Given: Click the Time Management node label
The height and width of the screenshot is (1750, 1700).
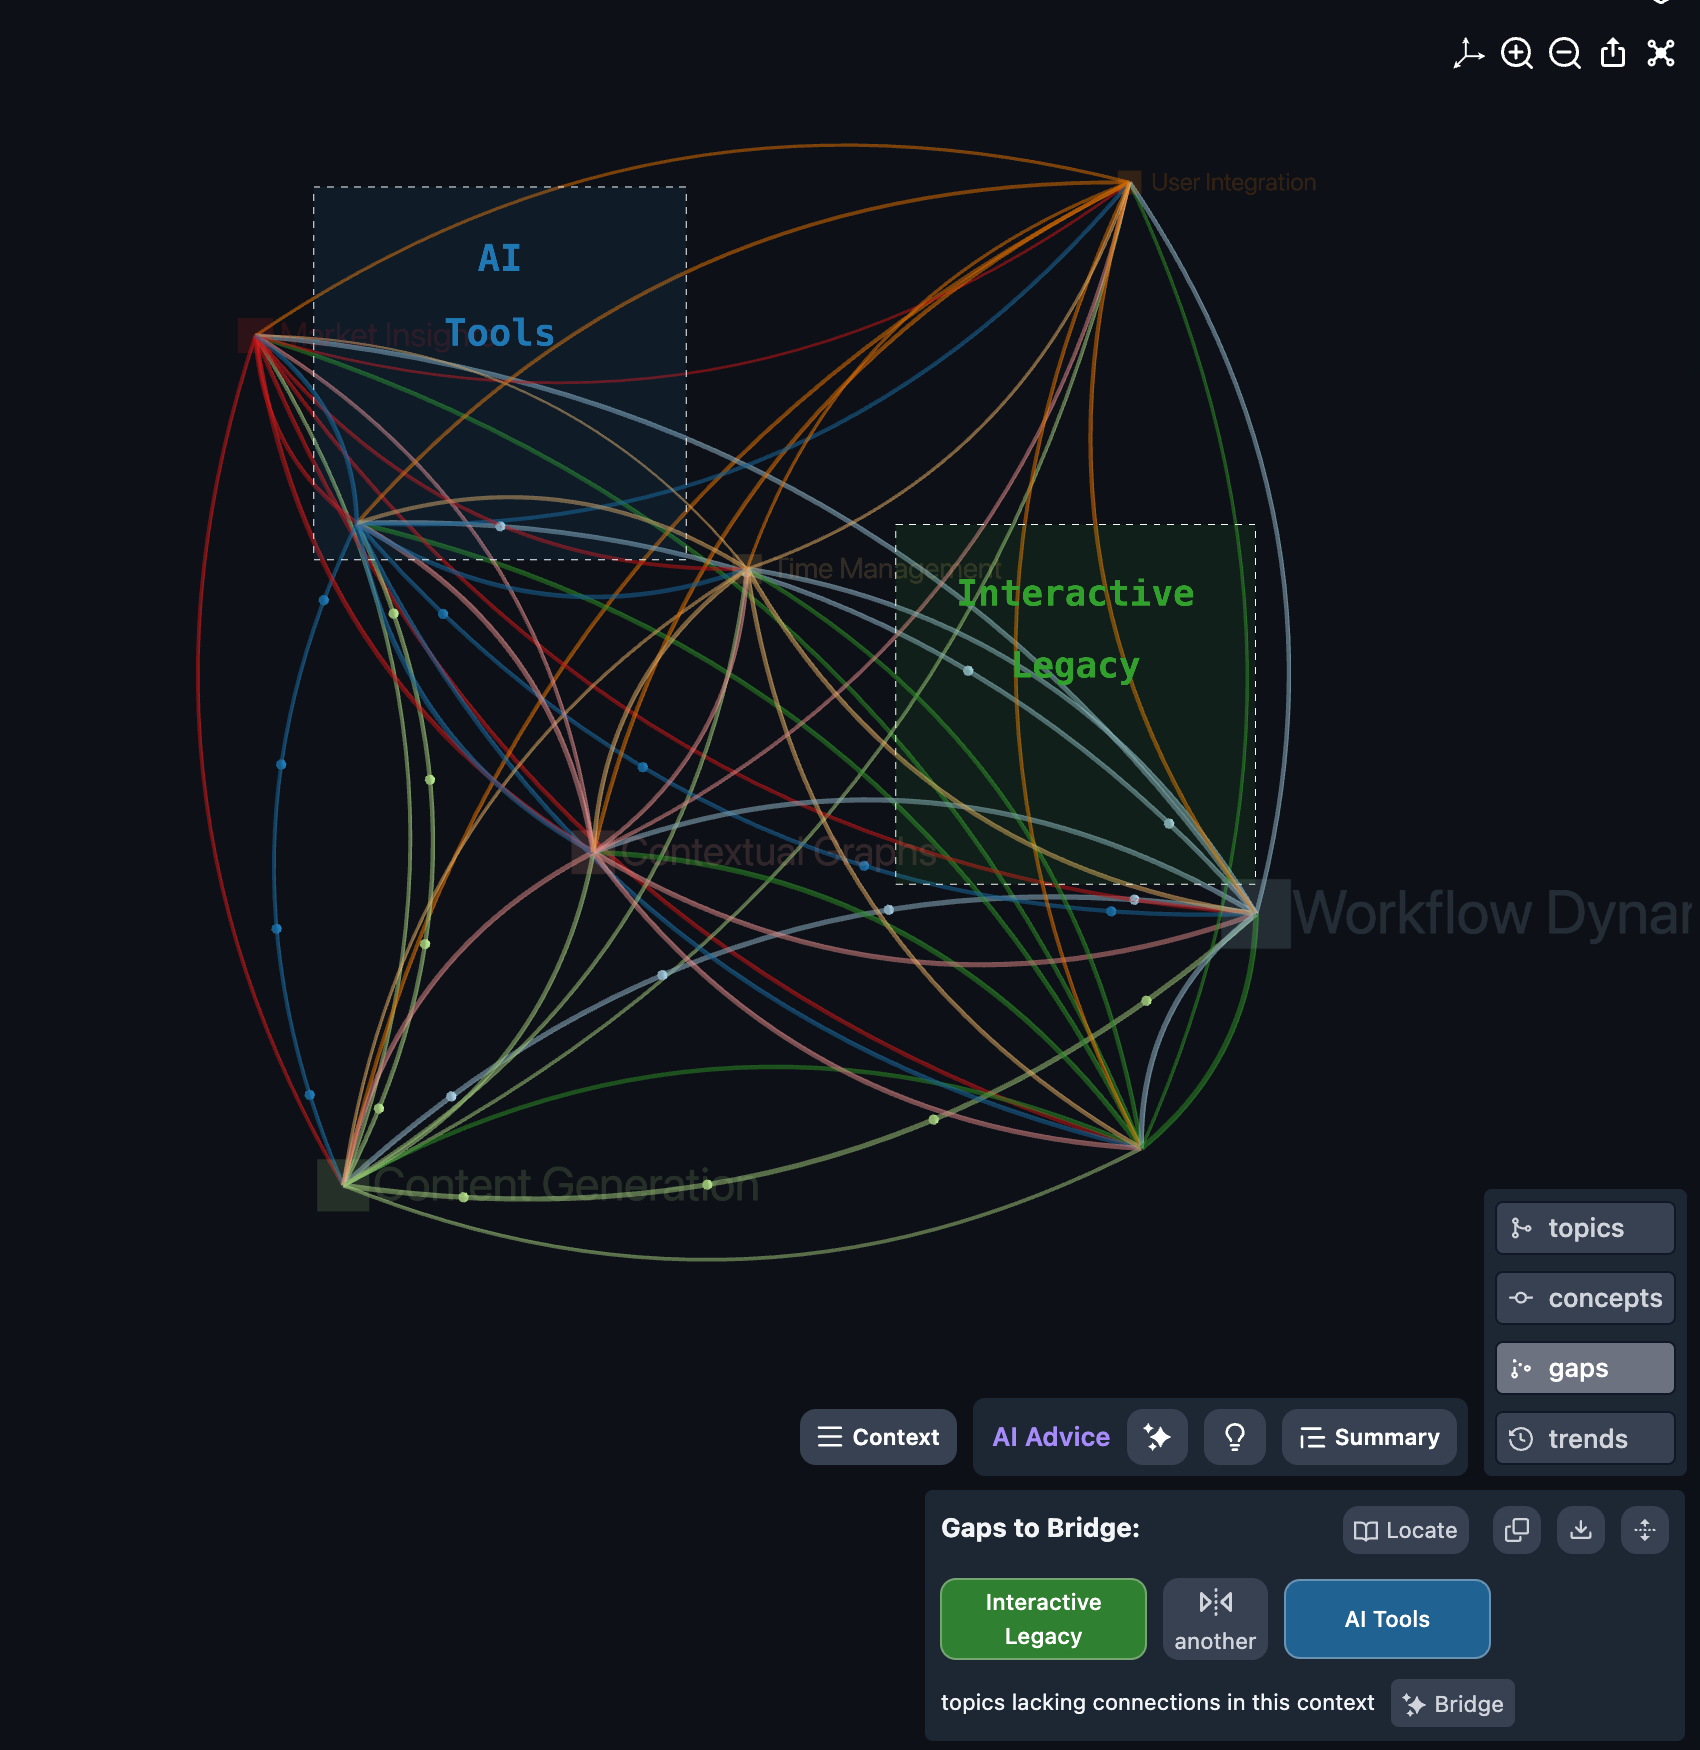Looking at the screenshot, I should pos(889,569).
